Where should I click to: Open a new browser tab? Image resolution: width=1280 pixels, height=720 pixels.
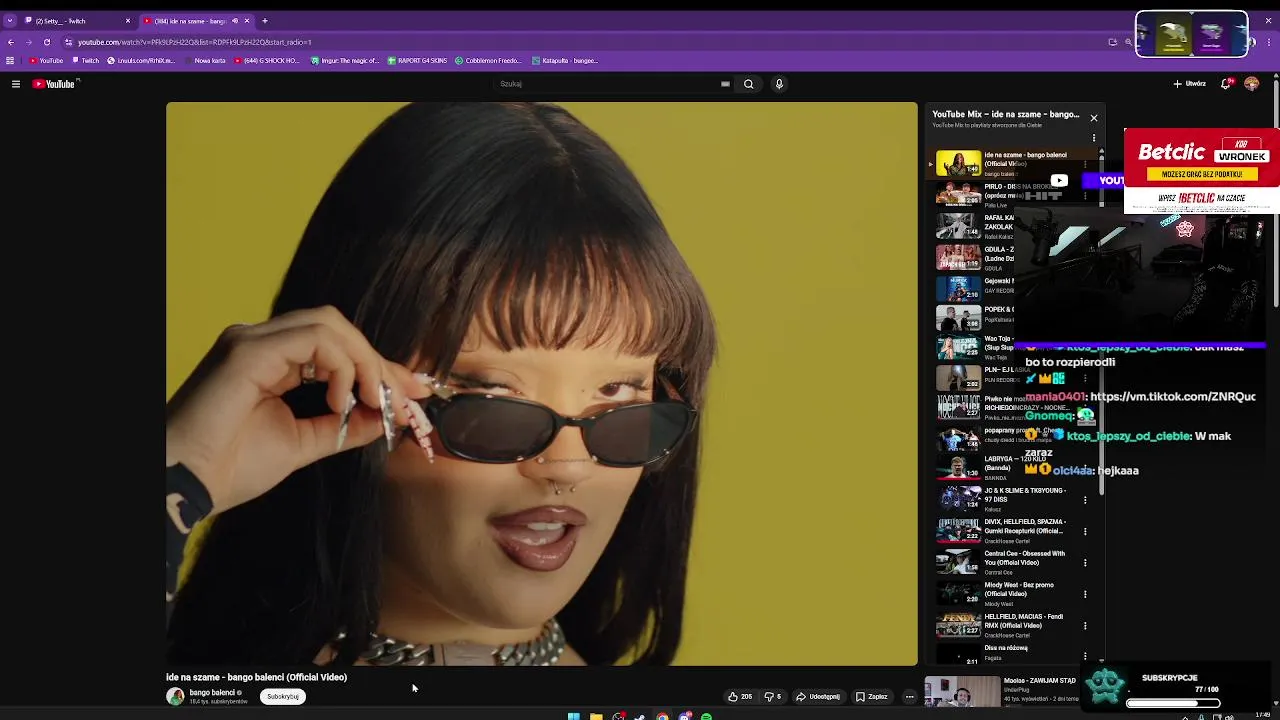265,21
